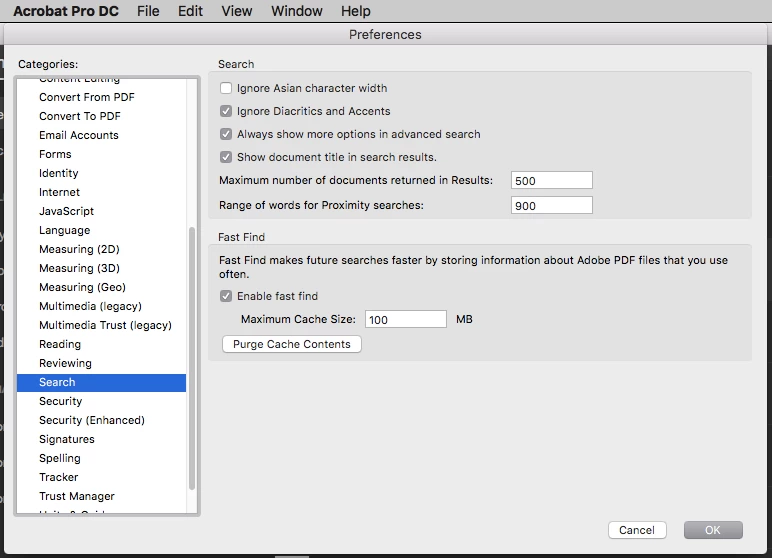Open the File menu
The width and height of the screenshot is (772, 558).
148,11
